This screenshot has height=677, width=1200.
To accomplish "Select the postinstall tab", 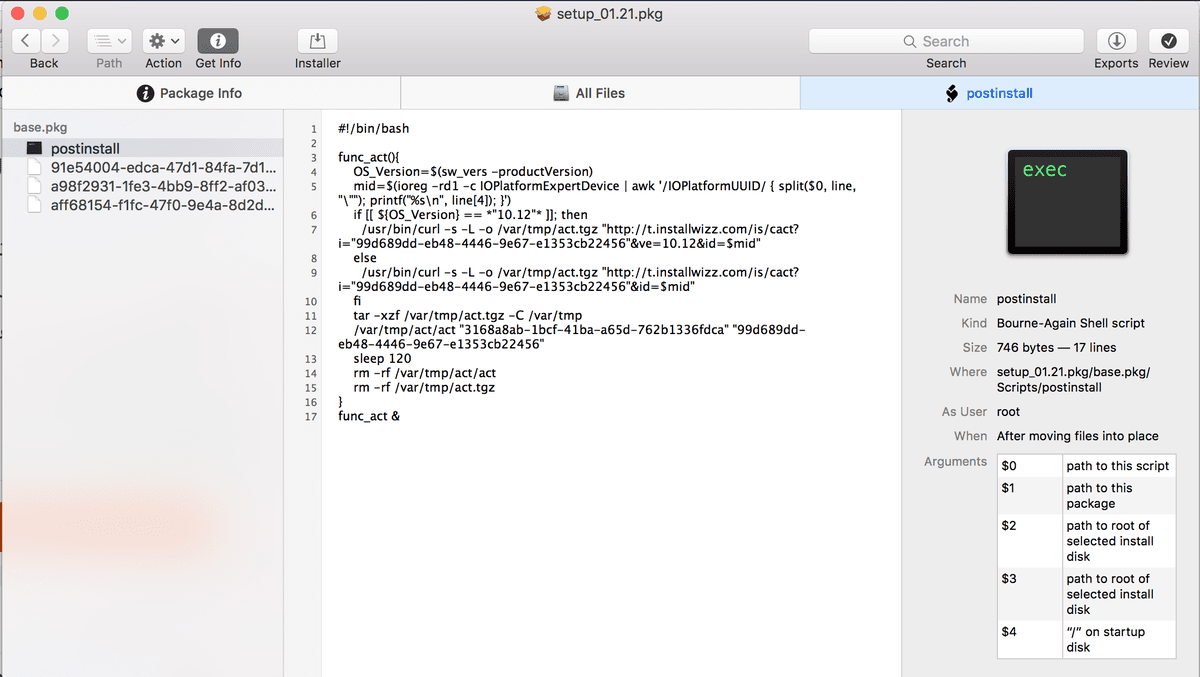I will pos(1000,93).
